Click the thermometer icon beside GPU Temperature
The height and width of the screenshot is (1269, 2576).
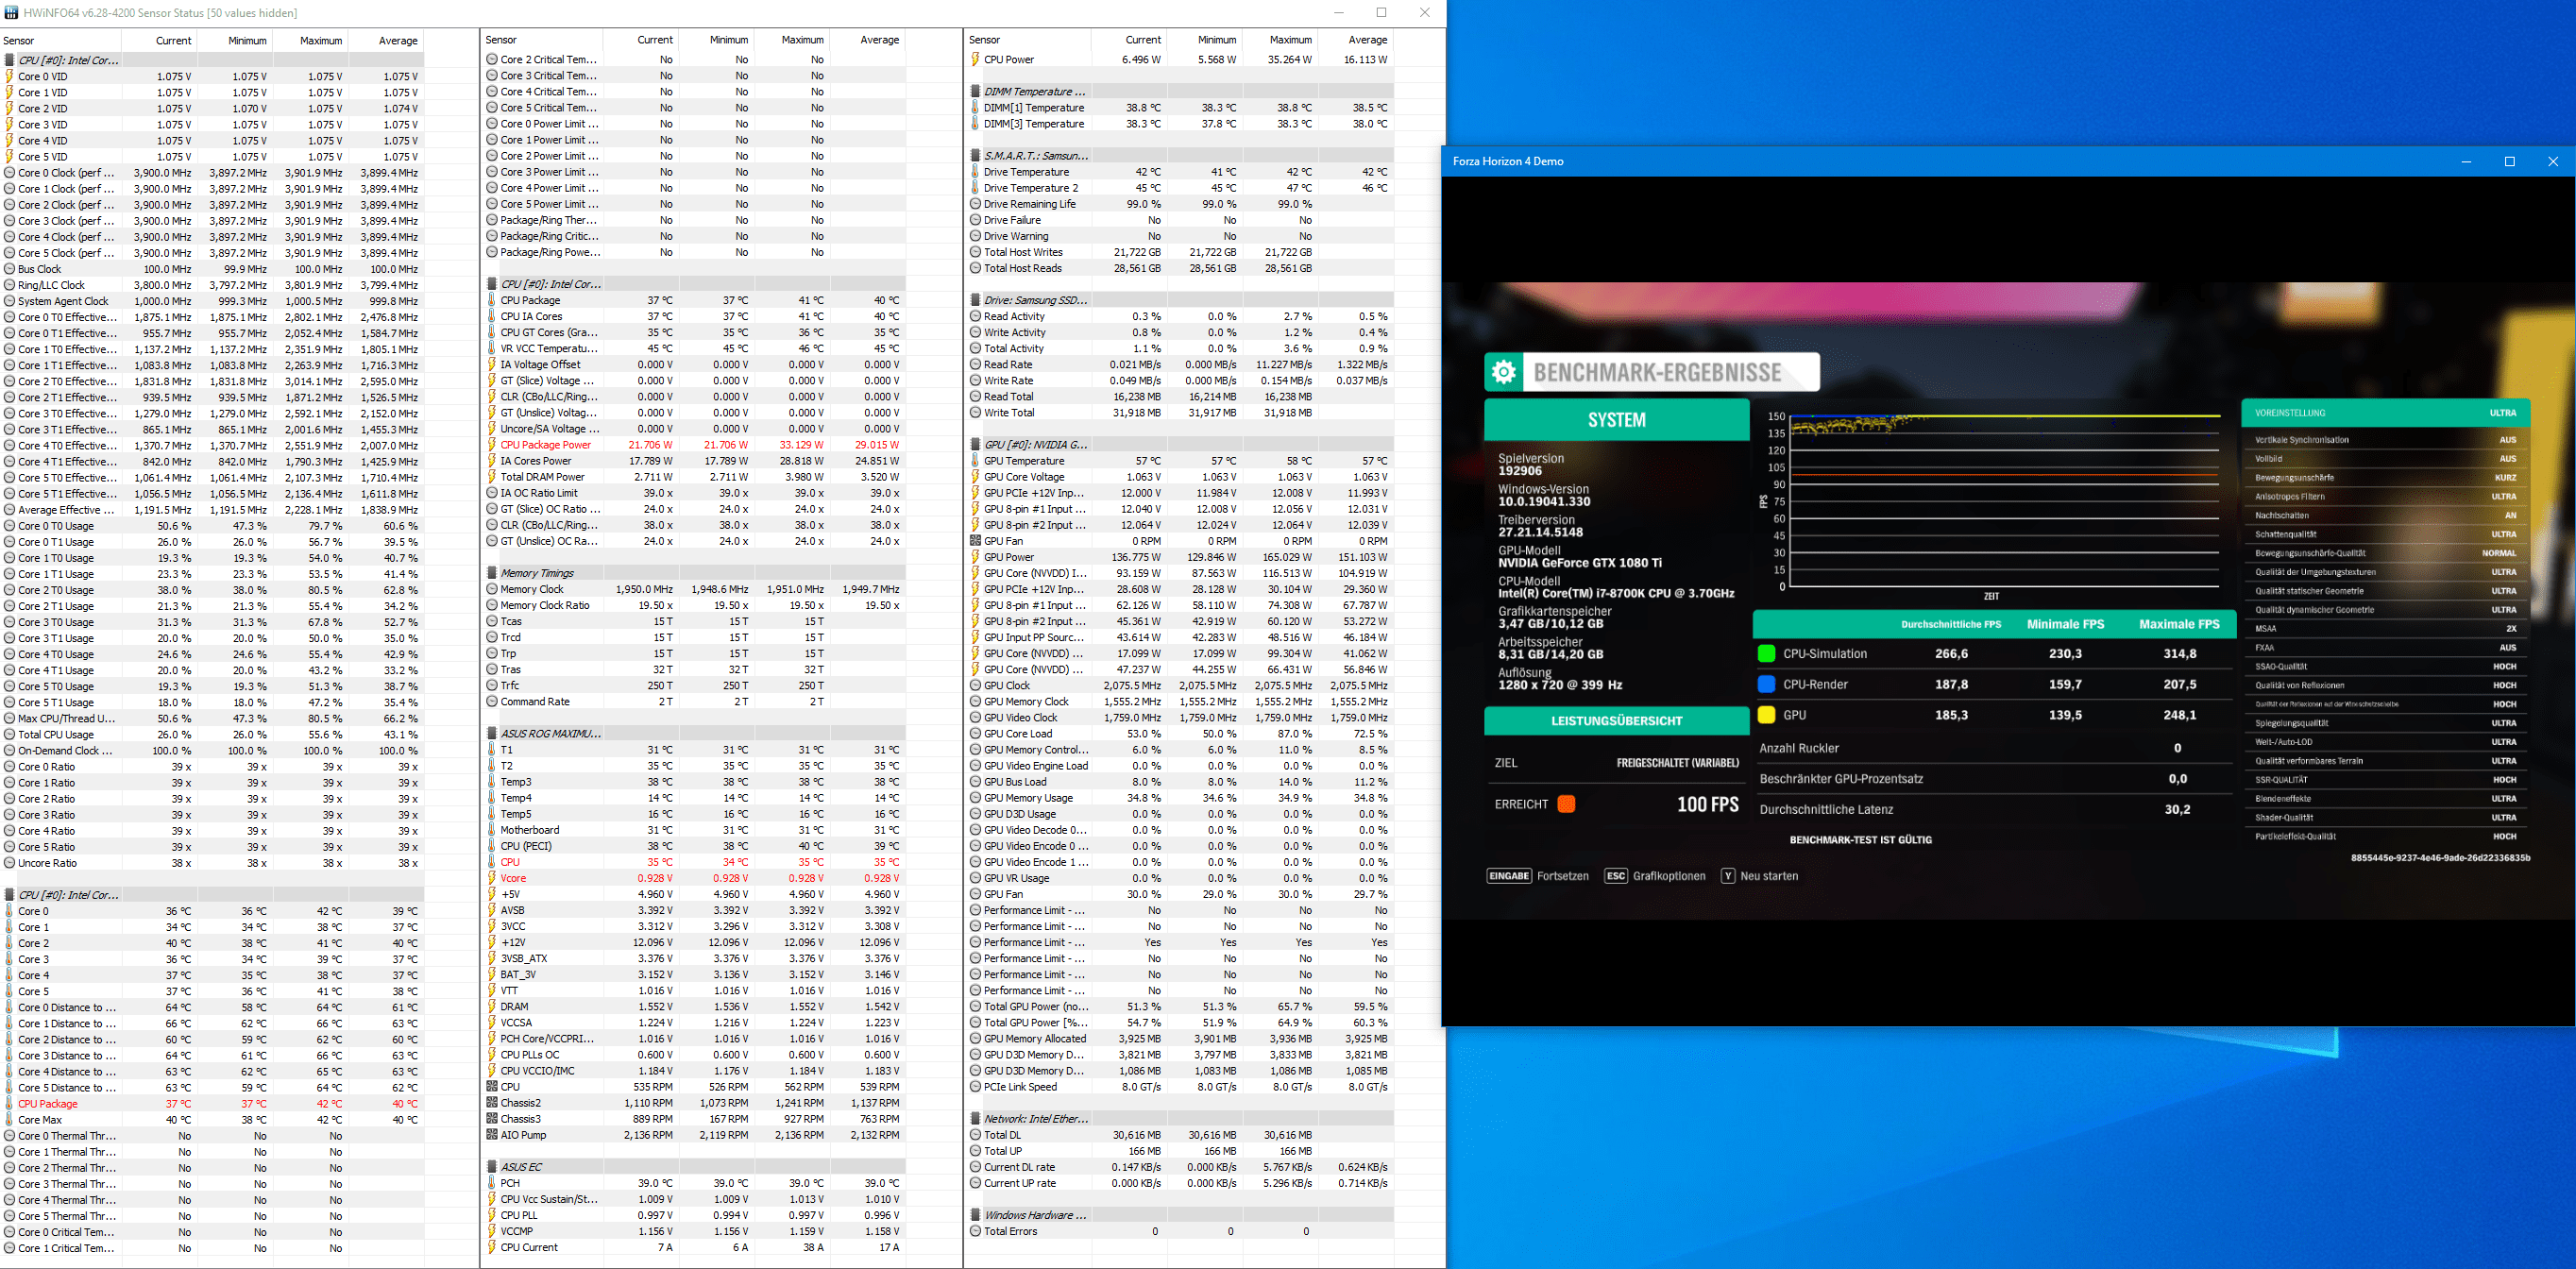975,461
